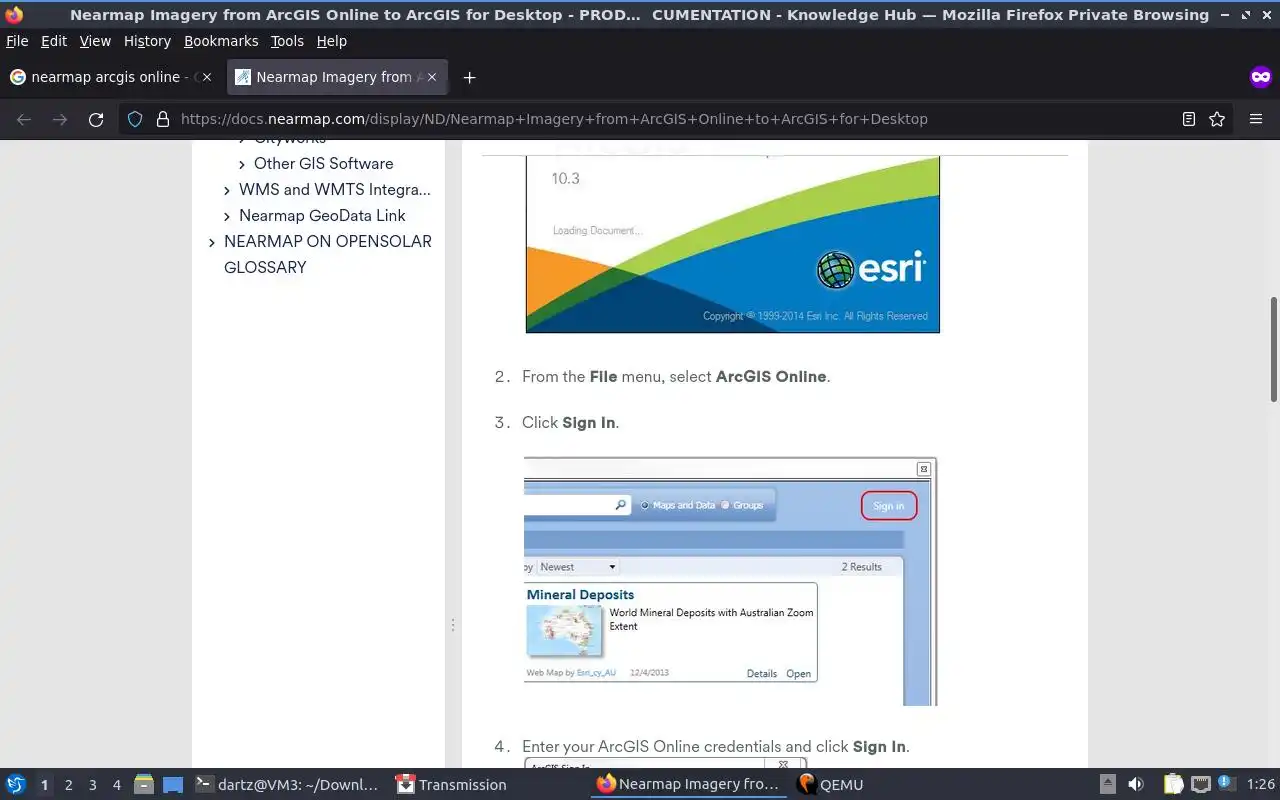This screenshot has width=1280, height=800.
Task: Click the clock showing 1:26
Action: pyautogui.click(x=1261, y=785)
